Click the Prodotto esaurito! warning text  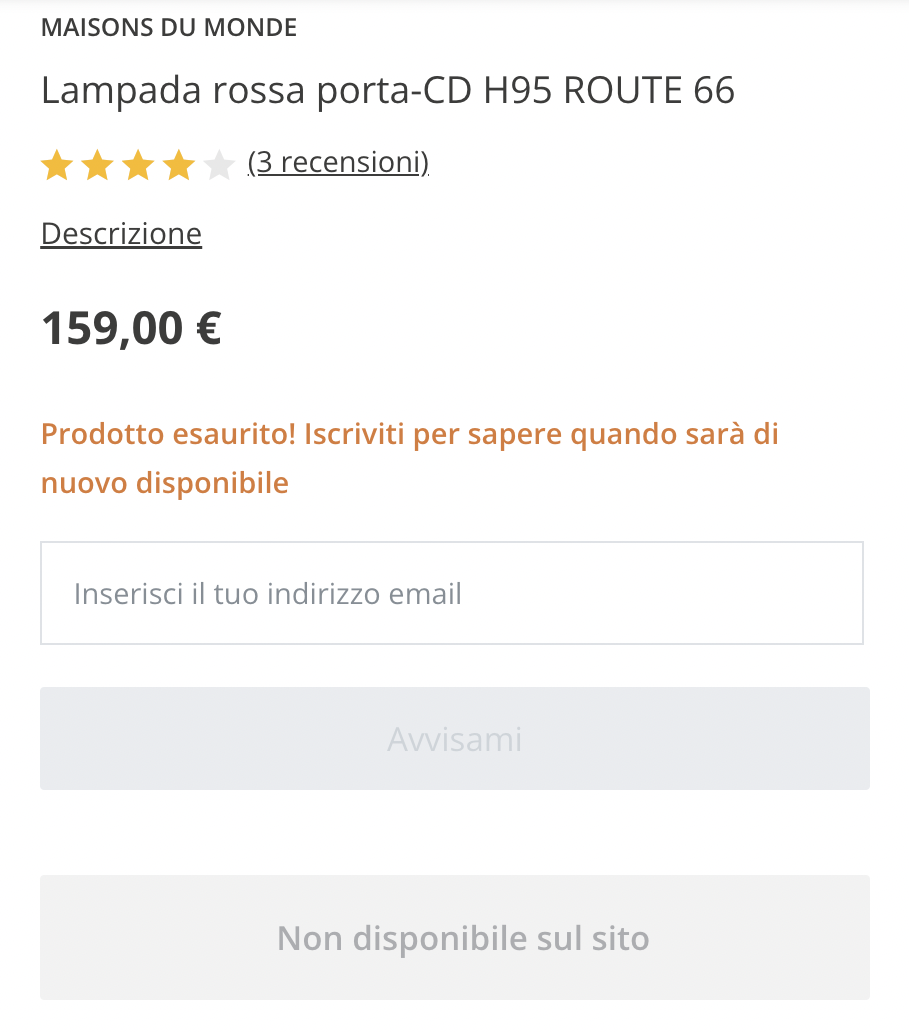tap(168, 435)
